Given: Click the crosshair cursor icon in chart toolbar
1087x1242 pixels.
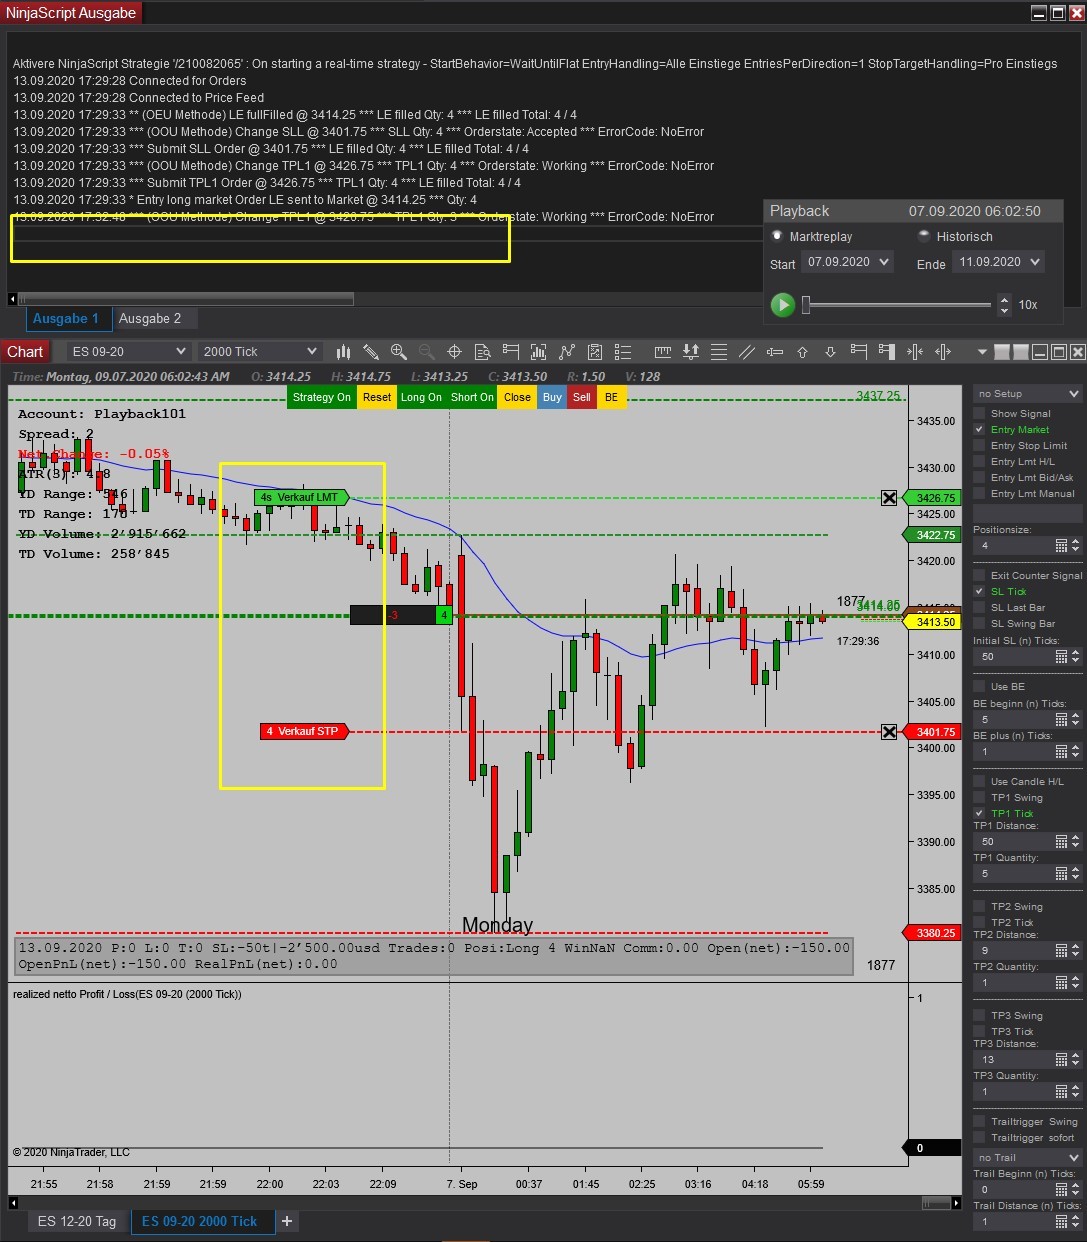Looking at the screenshot, I should (454, 351).
